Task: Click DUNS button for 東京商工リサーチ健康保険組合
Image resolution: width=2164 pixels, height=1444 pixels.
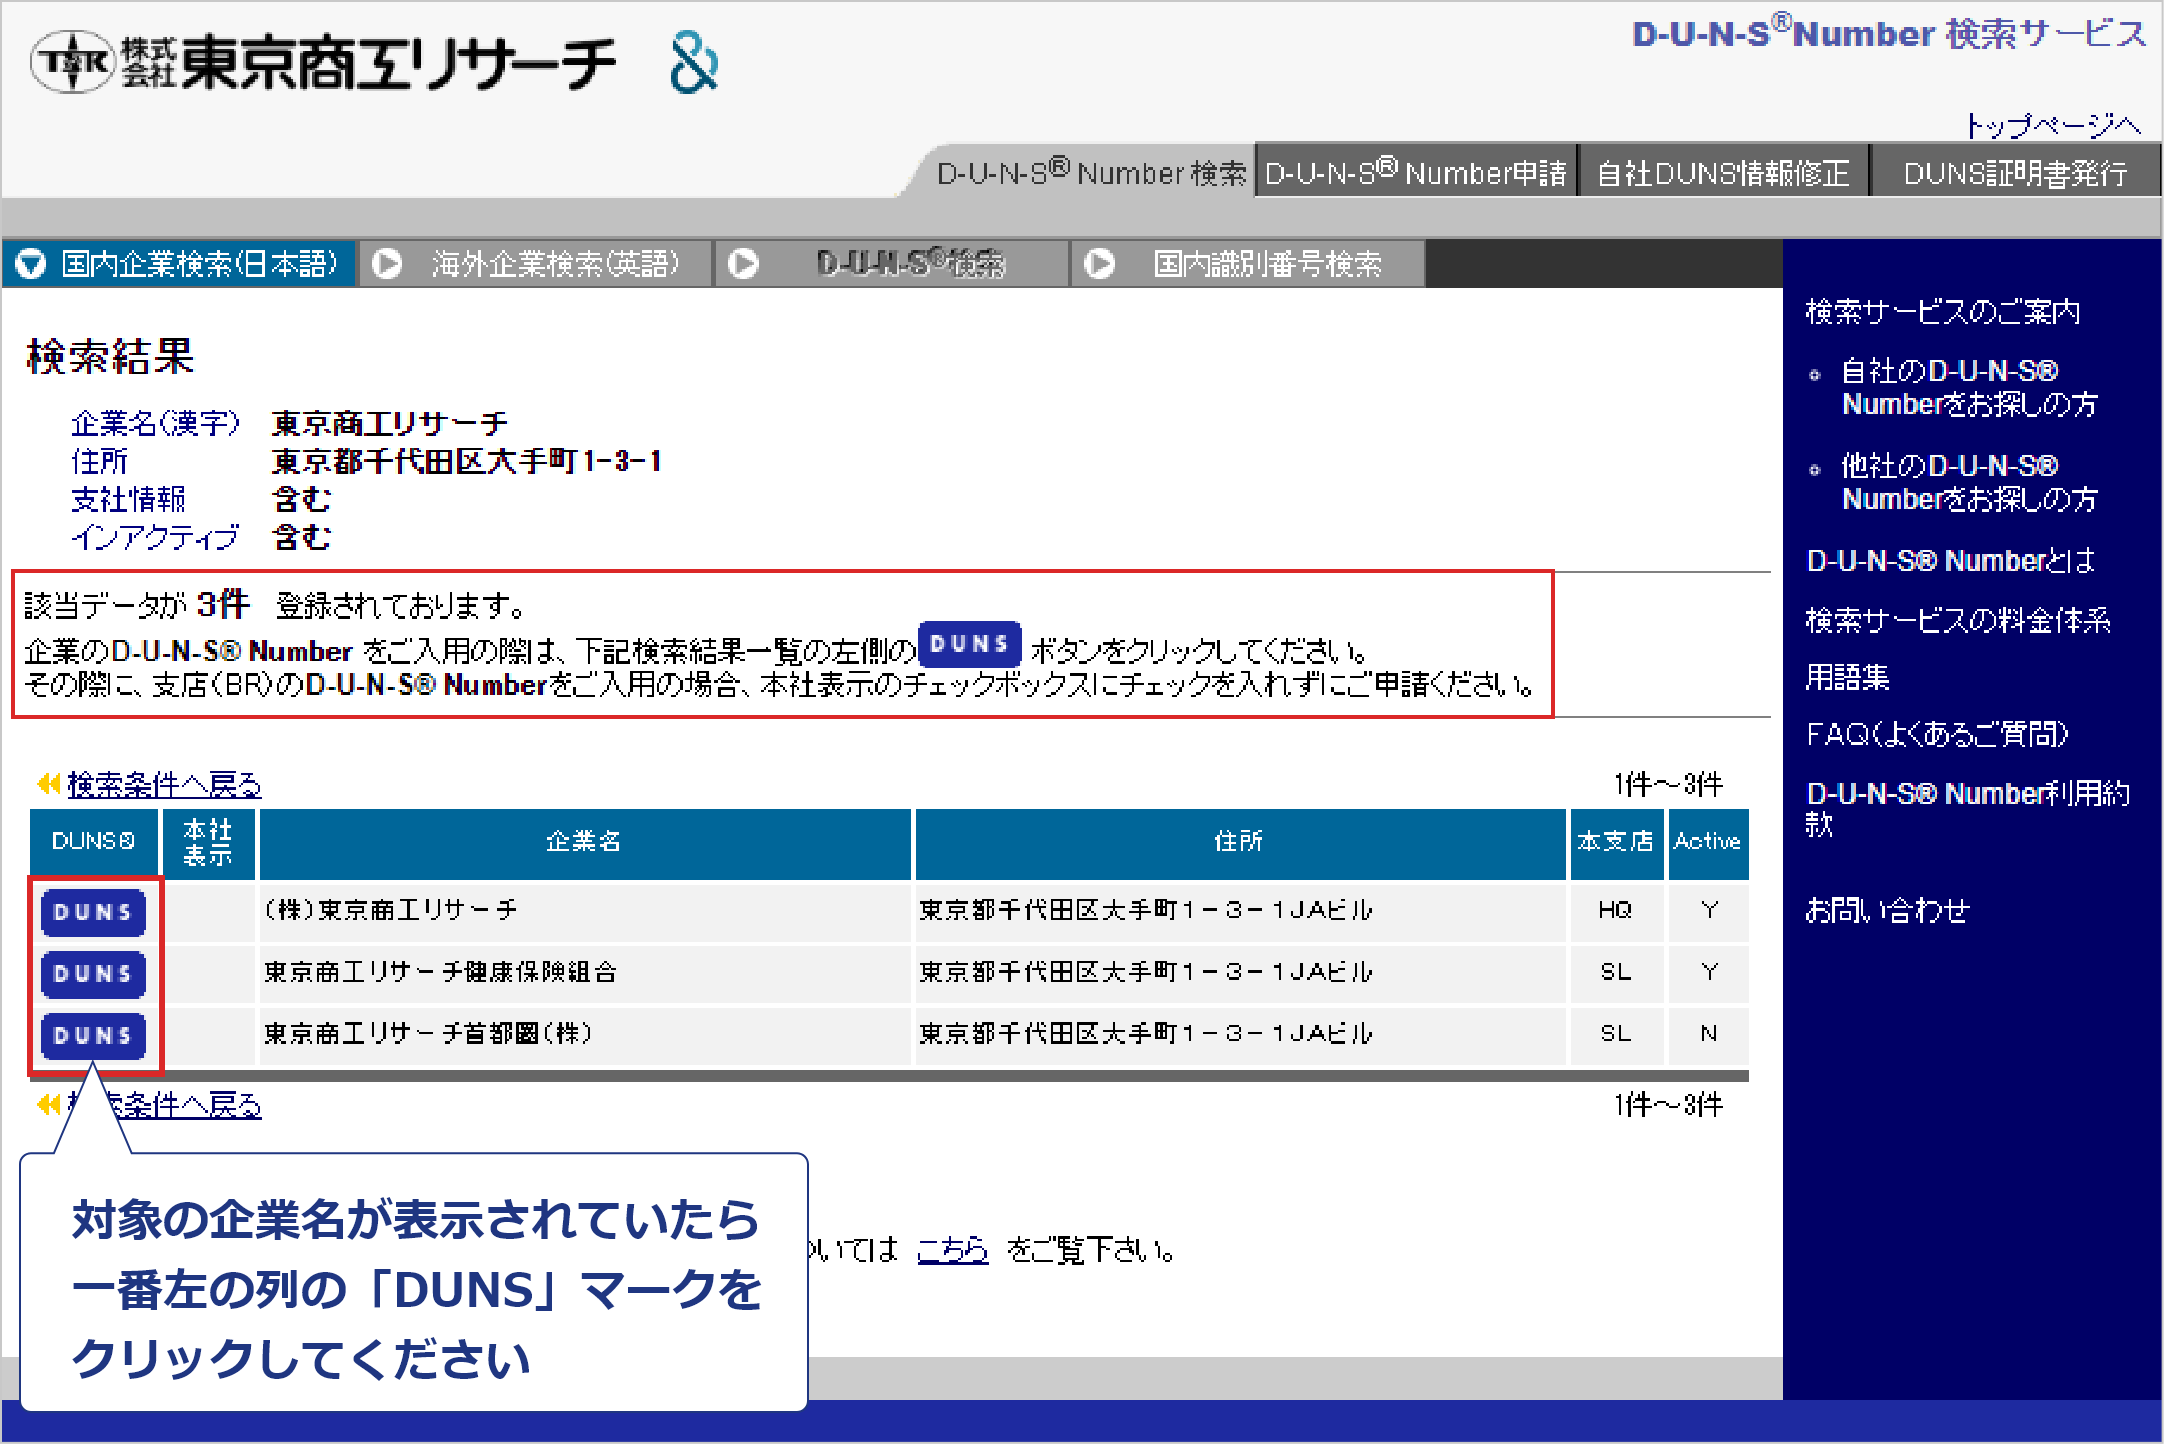Action: pos(93,973)
